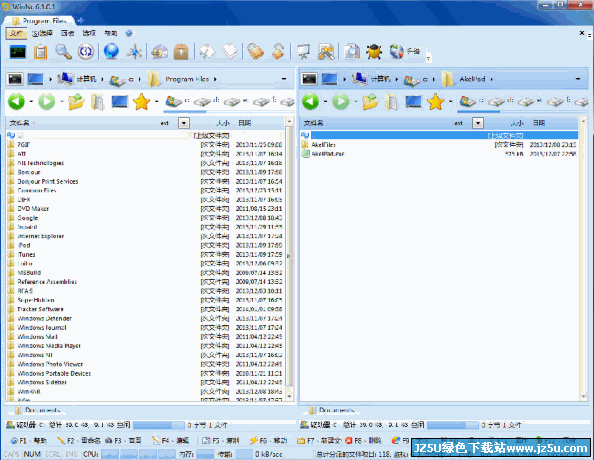
Task: Open the crossed tools settings icon
Action: (x=326, y=52)
